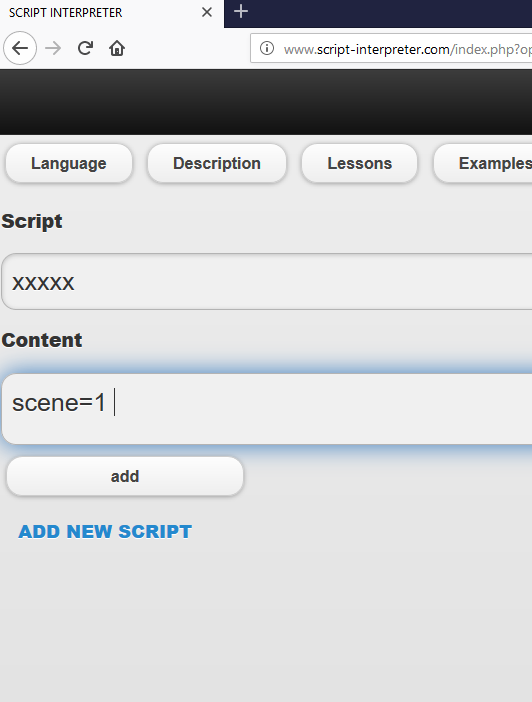Open the Examples section
Screen dimensions: 532x702
[483, 163]
